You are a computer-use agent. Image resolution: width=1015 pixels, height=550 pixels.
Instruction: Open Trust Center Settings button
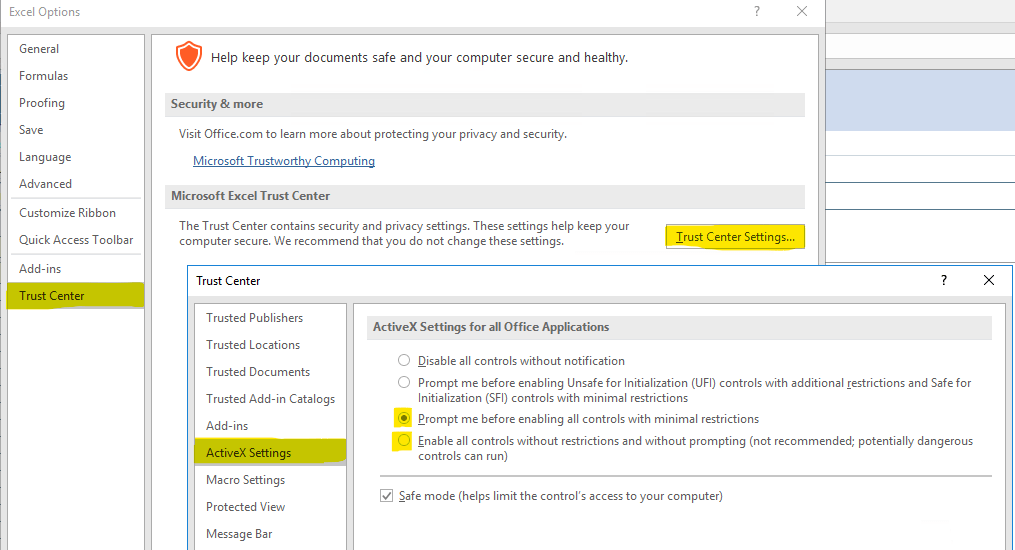(735, 237)
